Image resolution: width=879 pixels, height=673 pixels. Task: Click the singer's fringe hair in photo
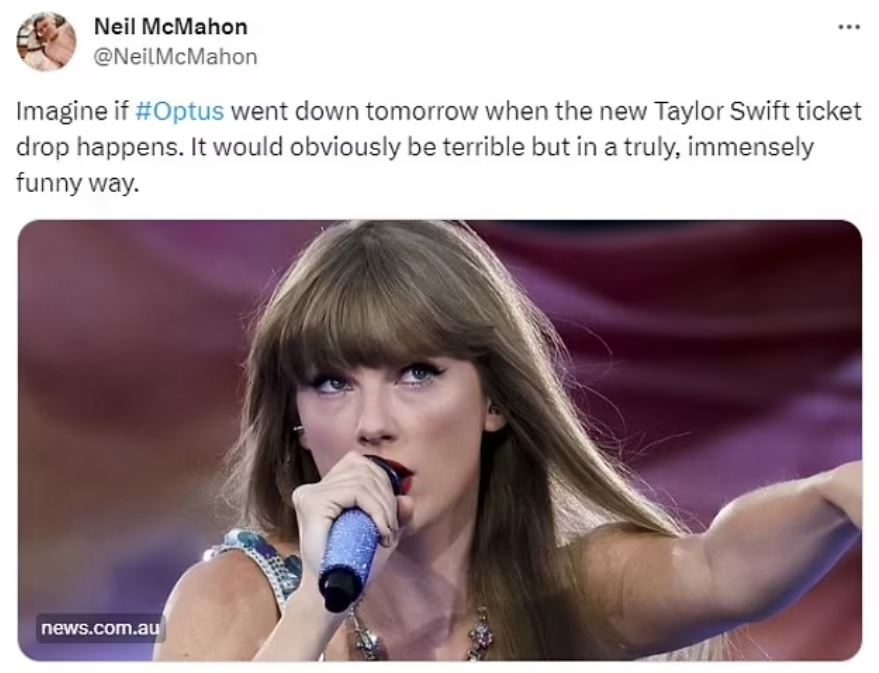tap(370, 320)
